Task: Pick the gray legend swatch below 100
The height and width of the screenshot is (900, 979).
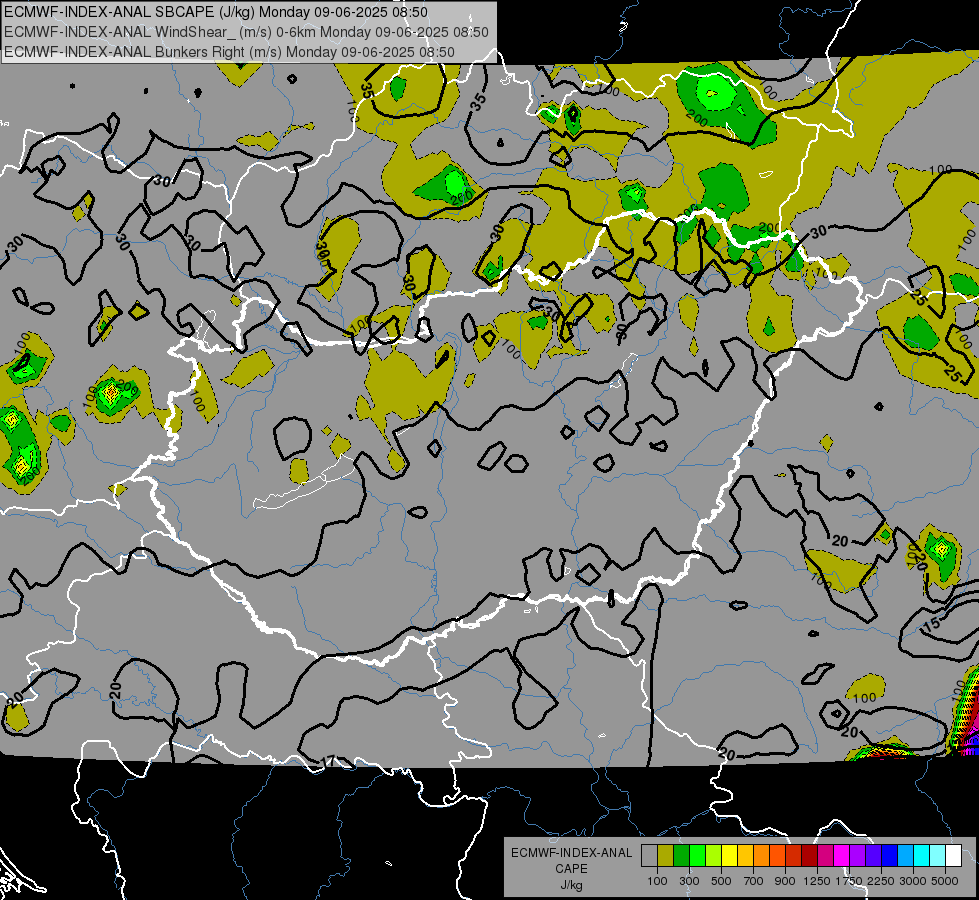Action: pos(649,855)
